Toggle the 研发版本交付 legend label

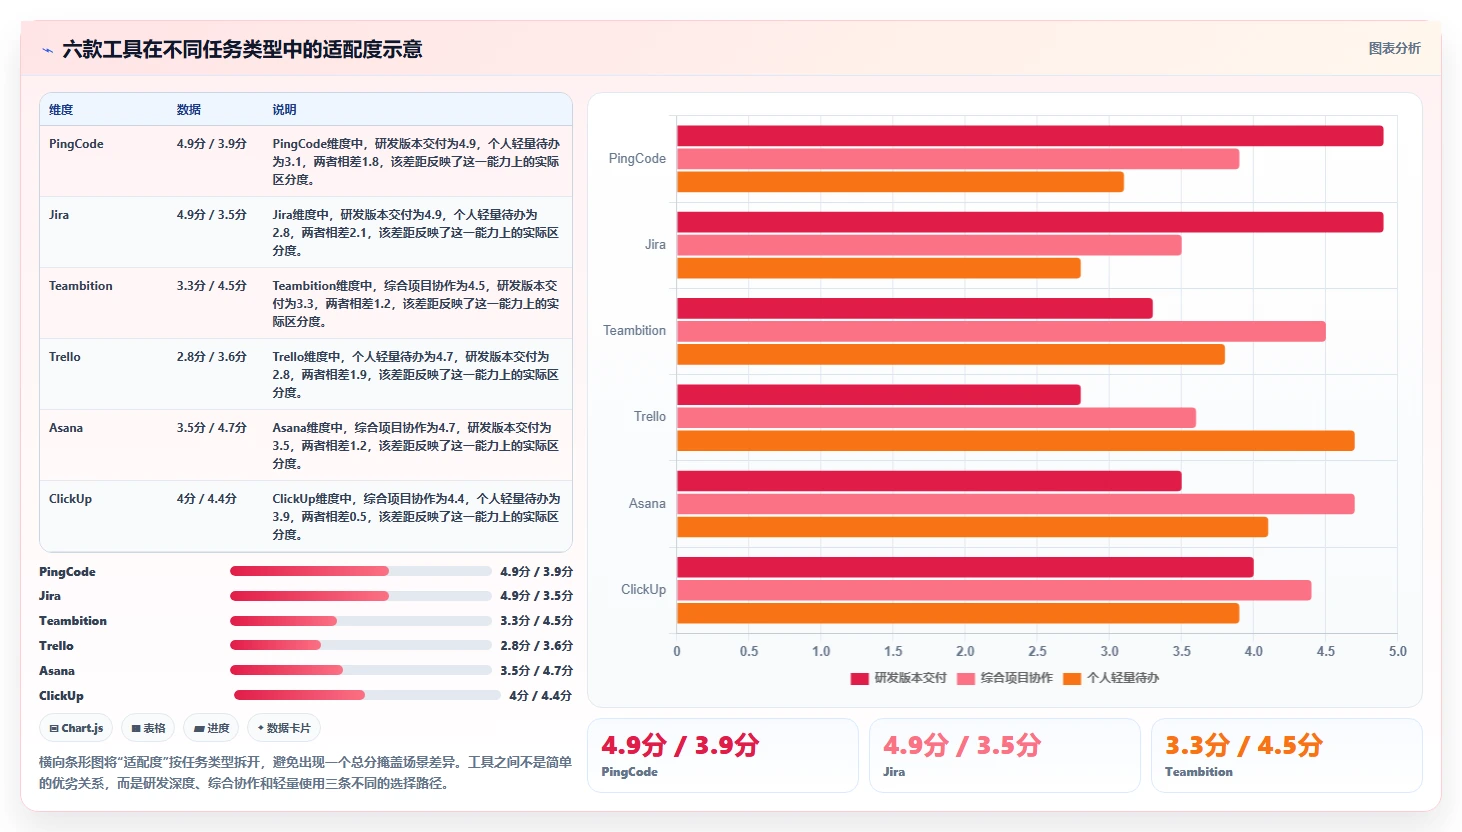[910, 678]
